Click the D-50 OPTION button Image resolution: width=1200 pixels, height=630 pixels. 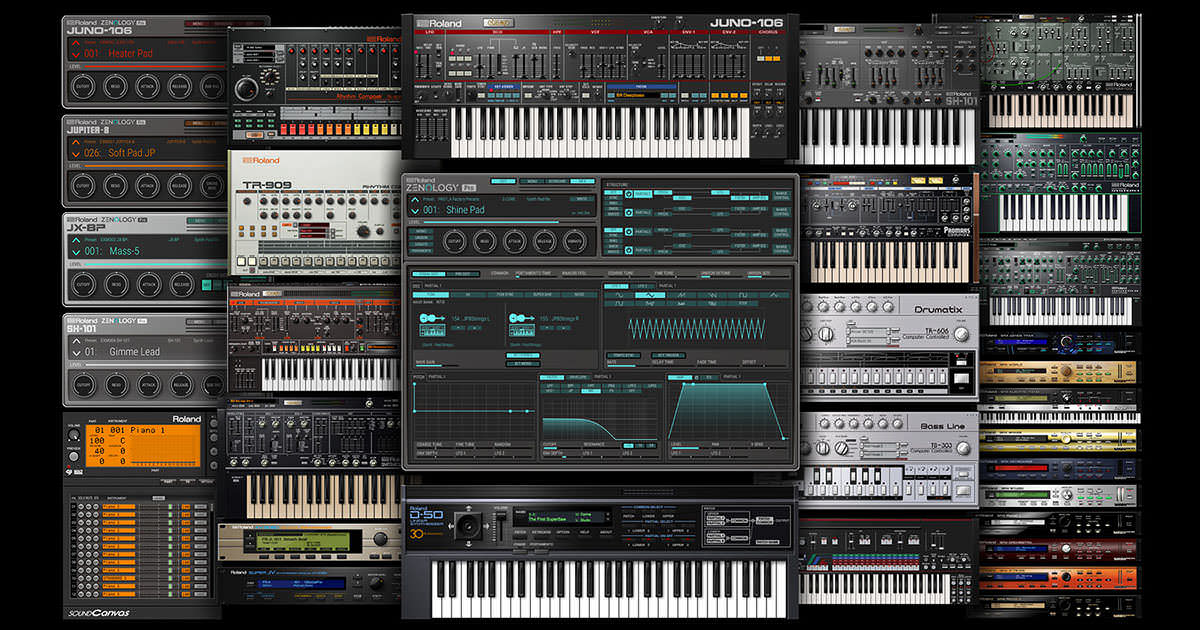[563, 532]
